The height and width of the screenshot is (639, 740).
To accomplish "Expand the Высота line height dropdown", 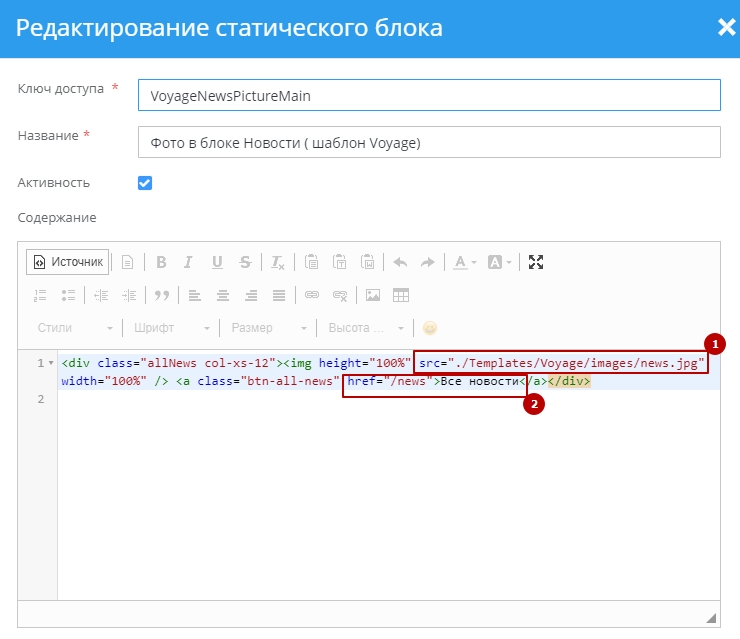I will click(365, 328).
